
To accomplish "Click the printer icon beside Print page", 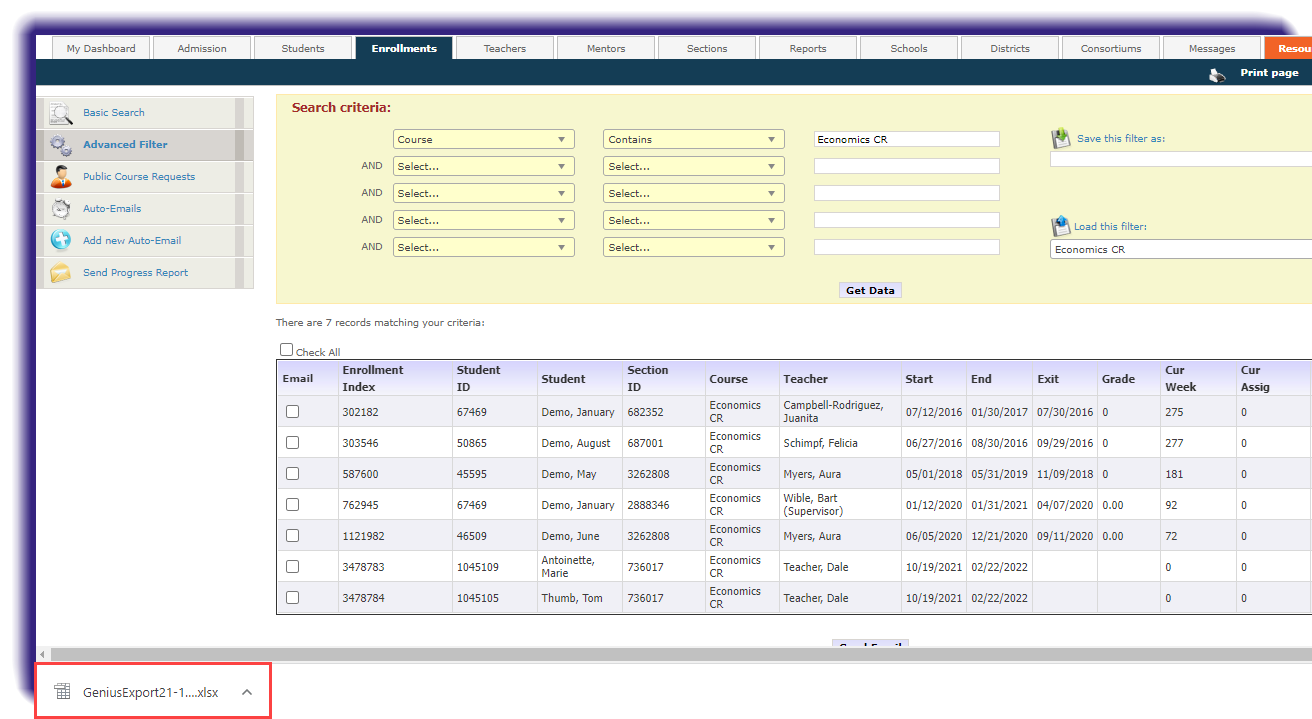I will tap(1217, 74).
